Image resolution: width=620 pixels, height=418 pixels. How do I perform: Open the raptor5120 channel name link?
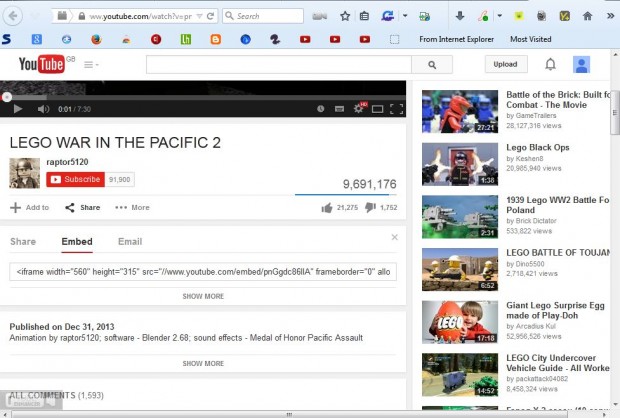pos(67,162)
